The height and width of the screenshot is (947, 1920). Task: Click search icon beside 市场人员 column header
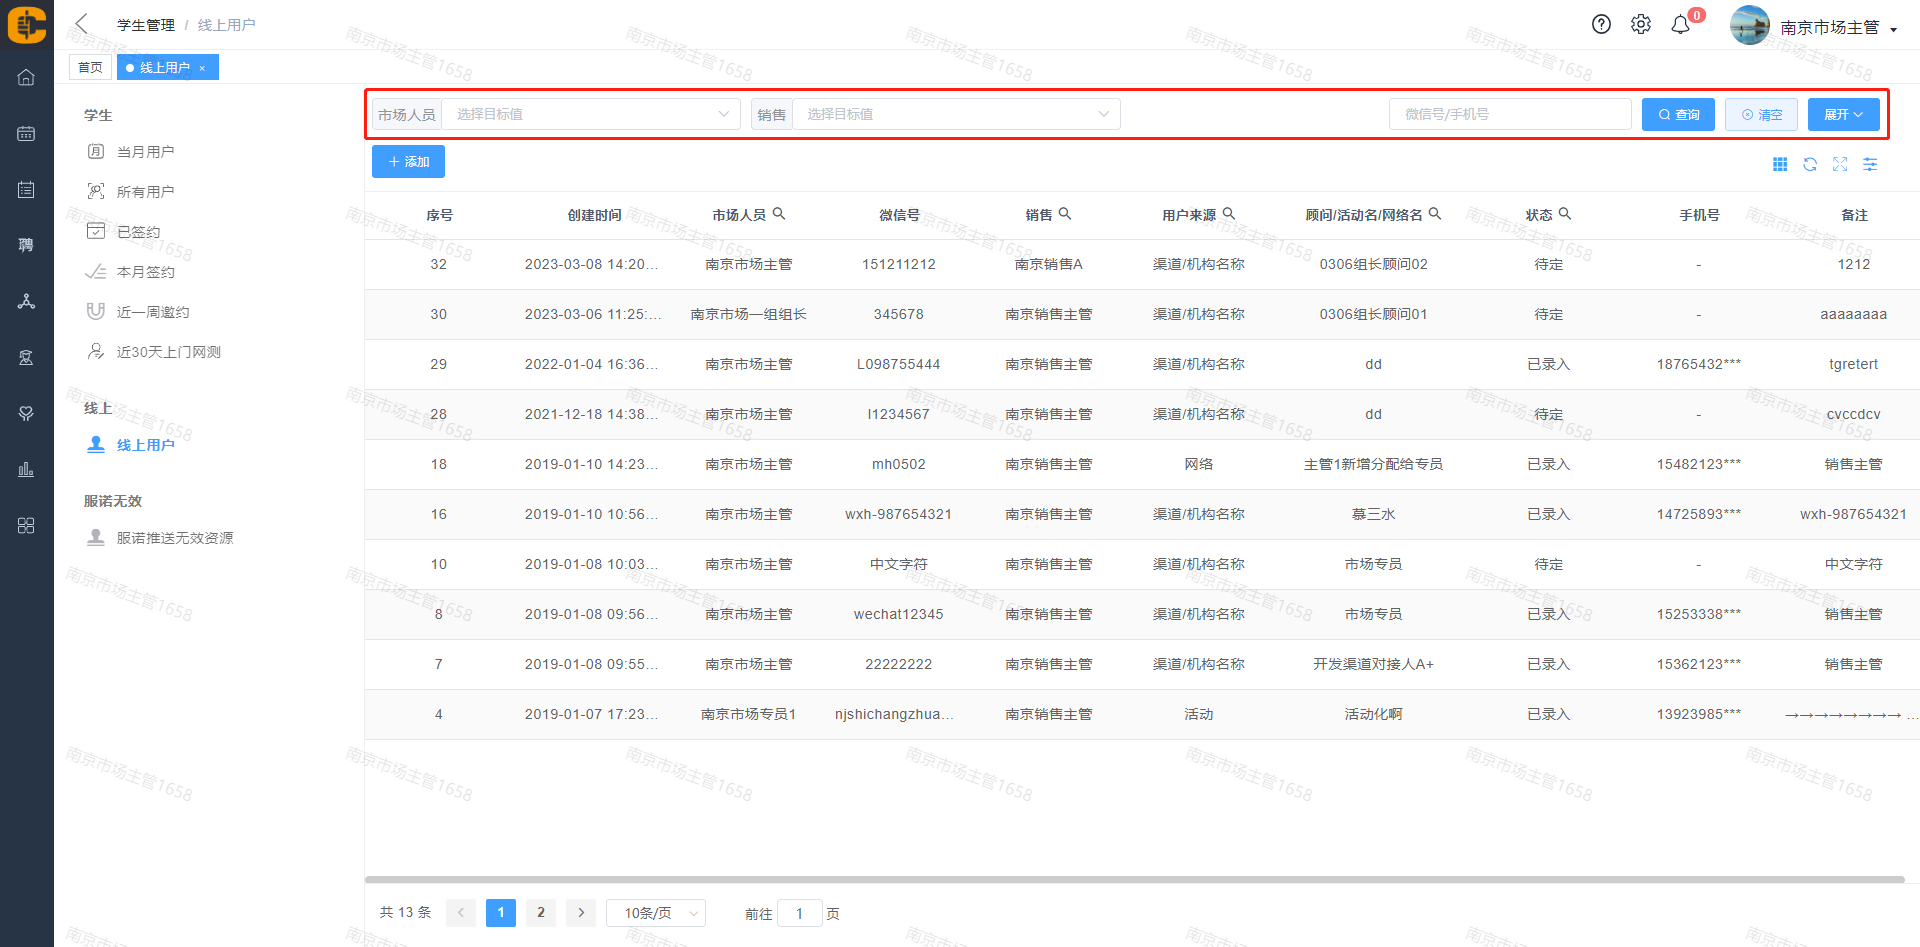coord(779,214)
